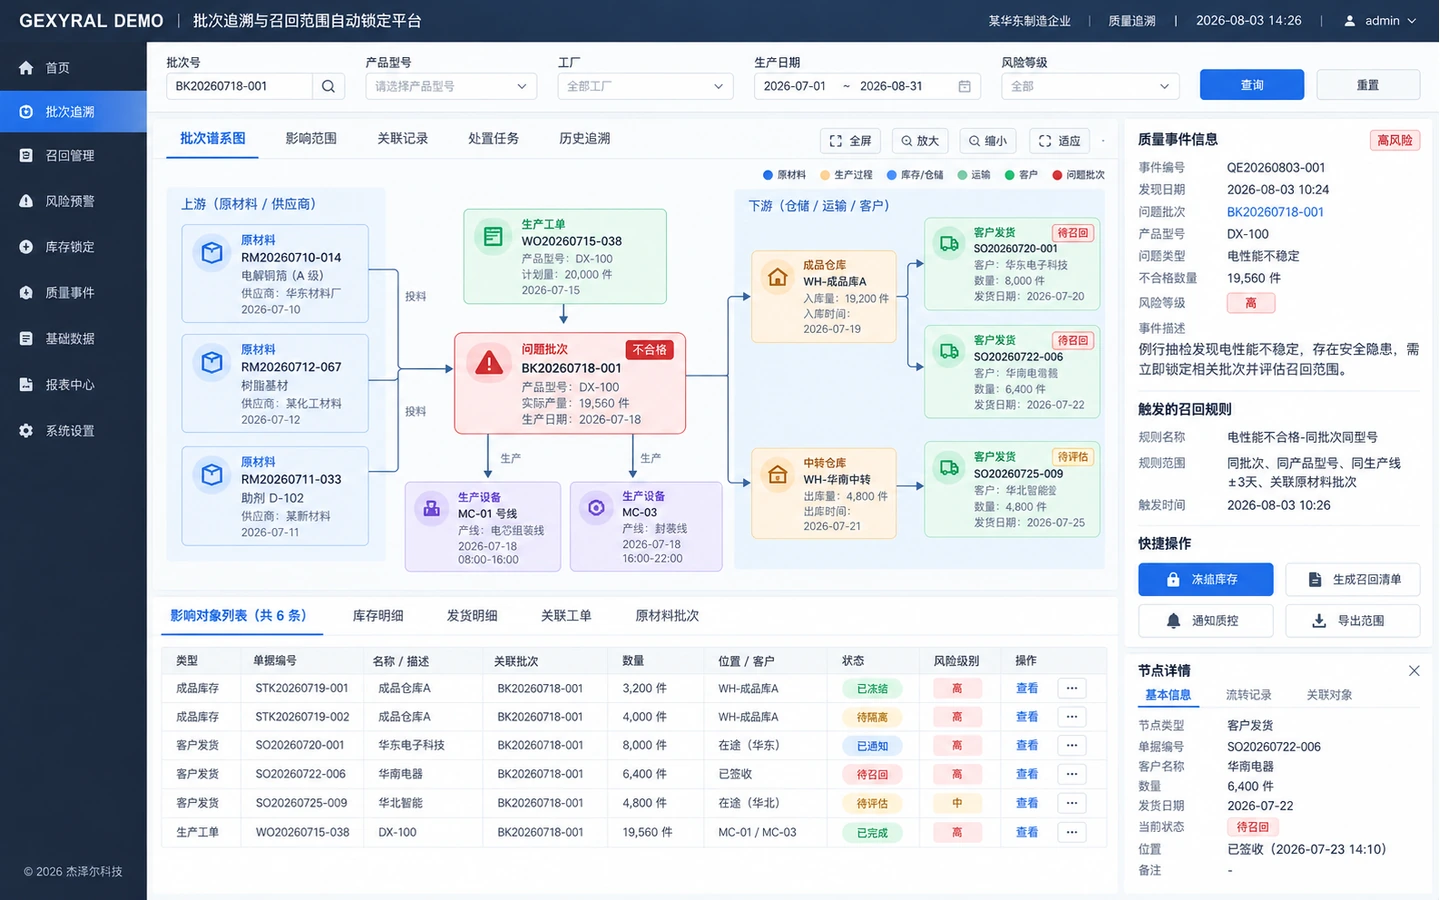Close the 节点详情 node details panel
The height and width of the screenshot is (900, 1440).
pyautogui.click(x=1414, y=671)
